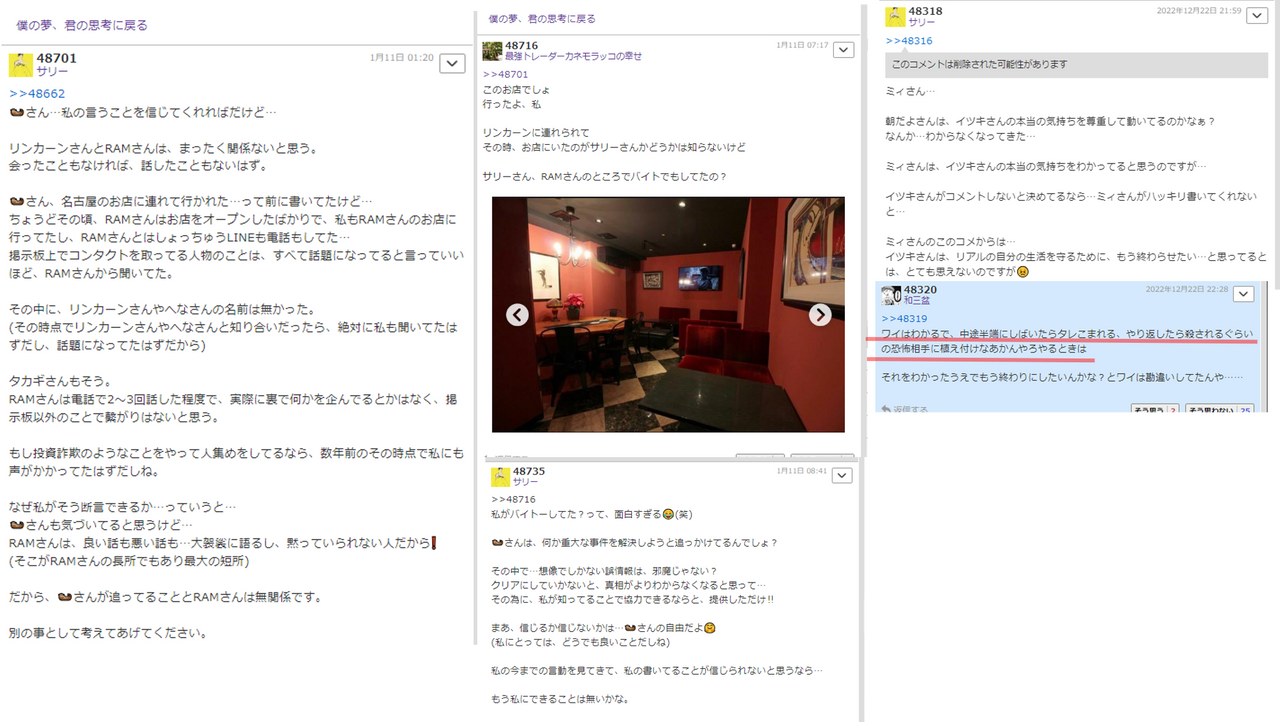Click post number 48716
Viewport: 1280px width, 722px height.
coord(521,46)
